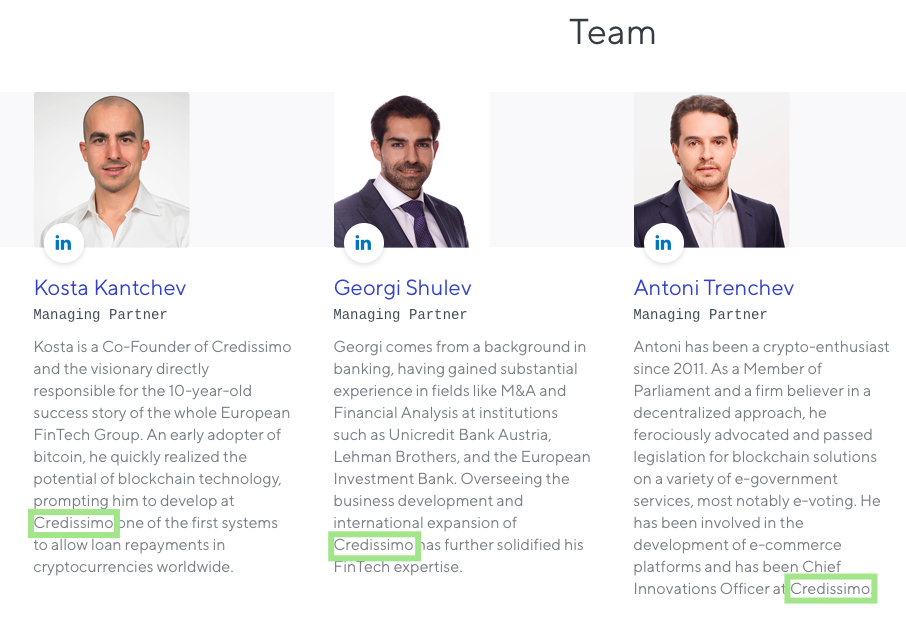Click the words Lehman Brothers in Georgi's bio

(396, 457)
